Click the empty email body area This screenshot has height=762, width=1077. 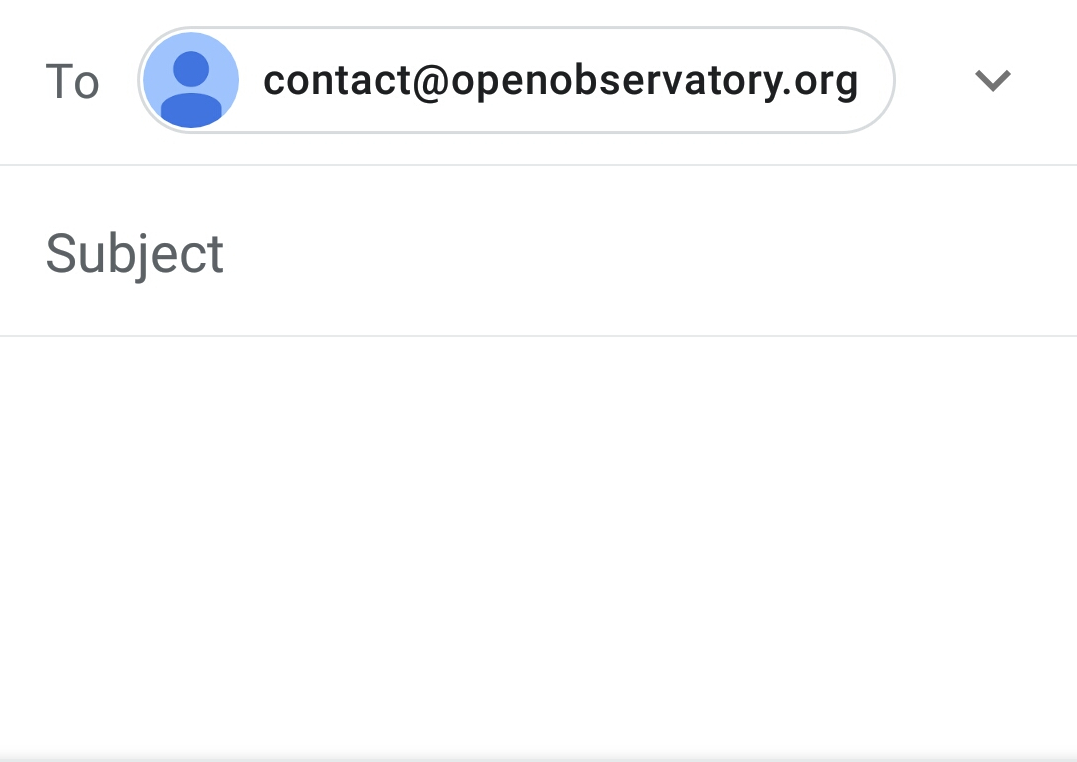click(538, 540)
